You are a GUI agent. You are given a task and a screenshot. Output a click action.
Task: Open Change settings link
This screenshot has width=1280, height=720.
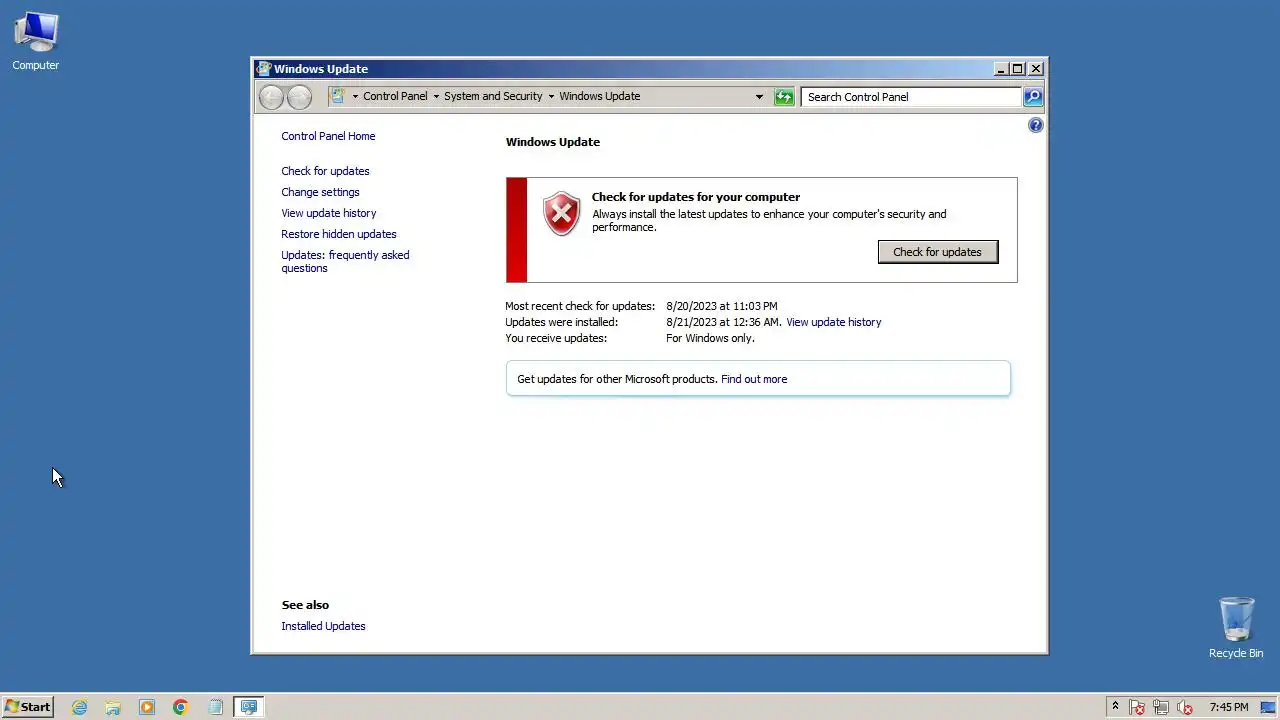point(320,192)
